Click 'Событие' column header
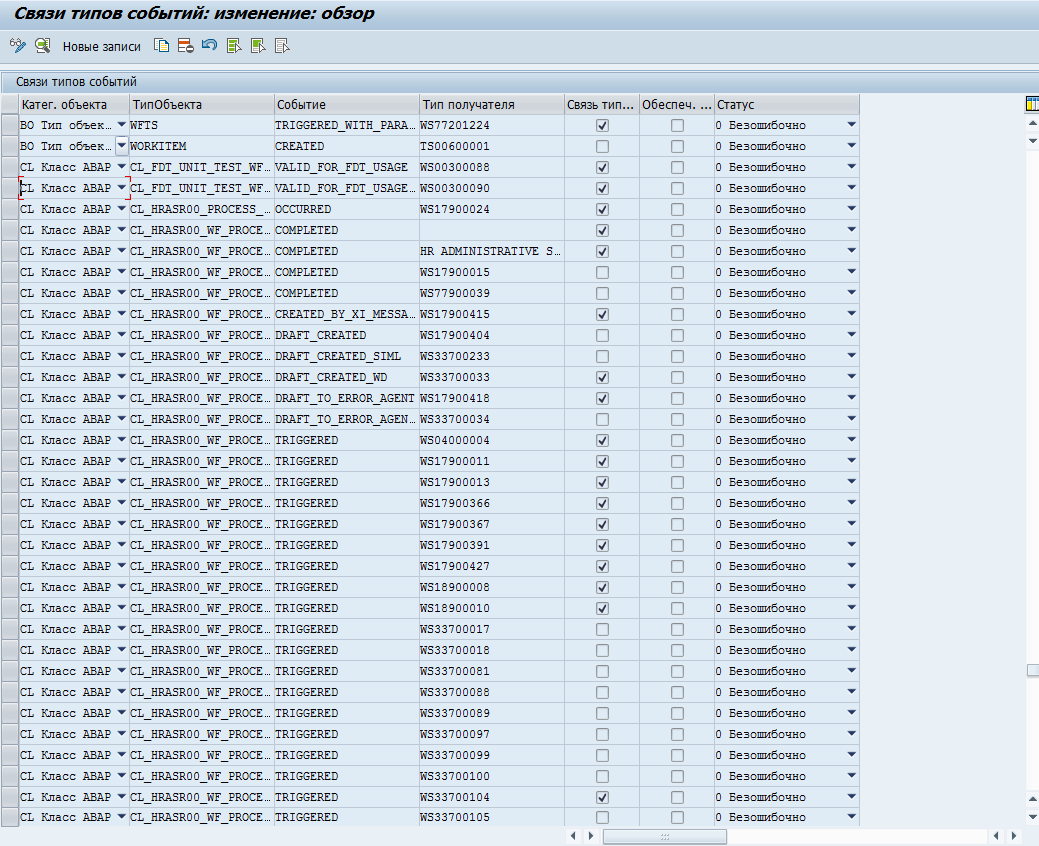 pos(347,104)
